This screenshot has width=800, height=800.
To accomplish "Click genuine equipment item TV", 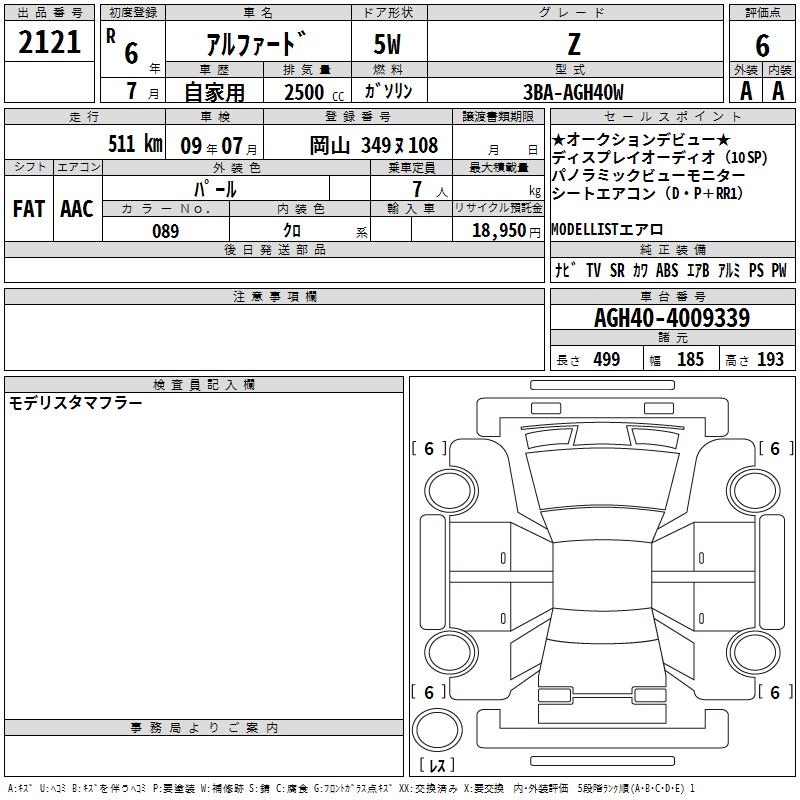I will point(593,270).
